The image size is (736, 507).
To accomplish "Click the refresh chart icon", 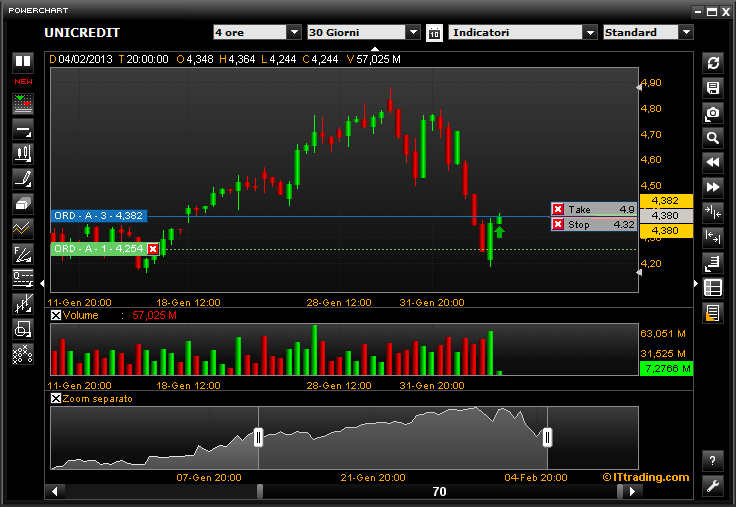I will click(712, 62).
